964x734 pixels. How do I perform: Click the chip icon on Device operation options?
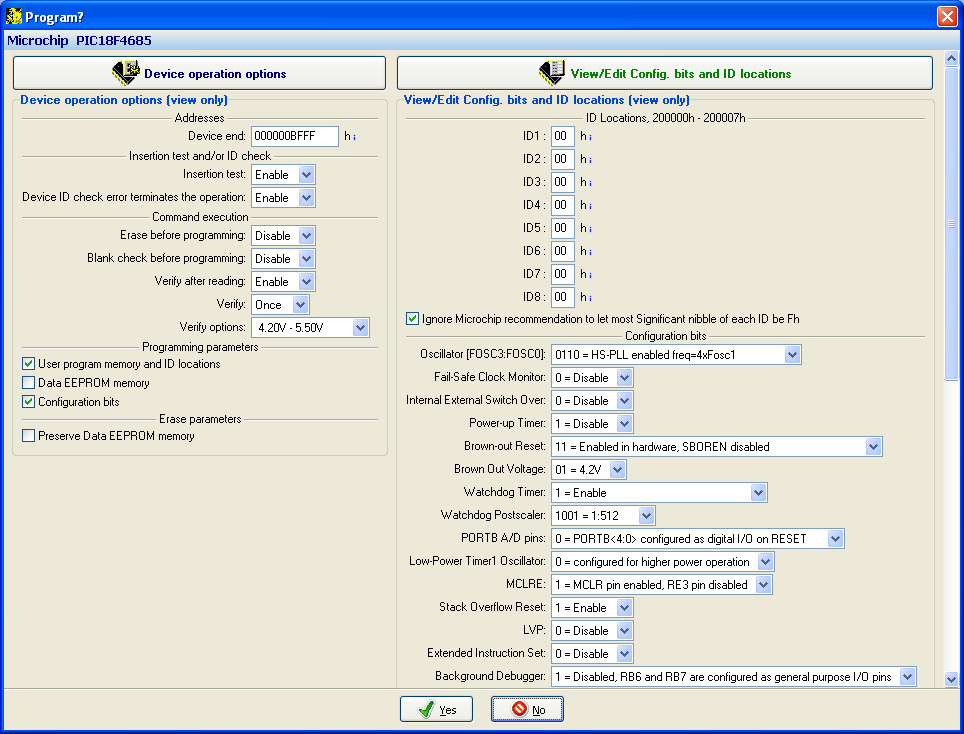pyautogui.click(x=125, y=73)
